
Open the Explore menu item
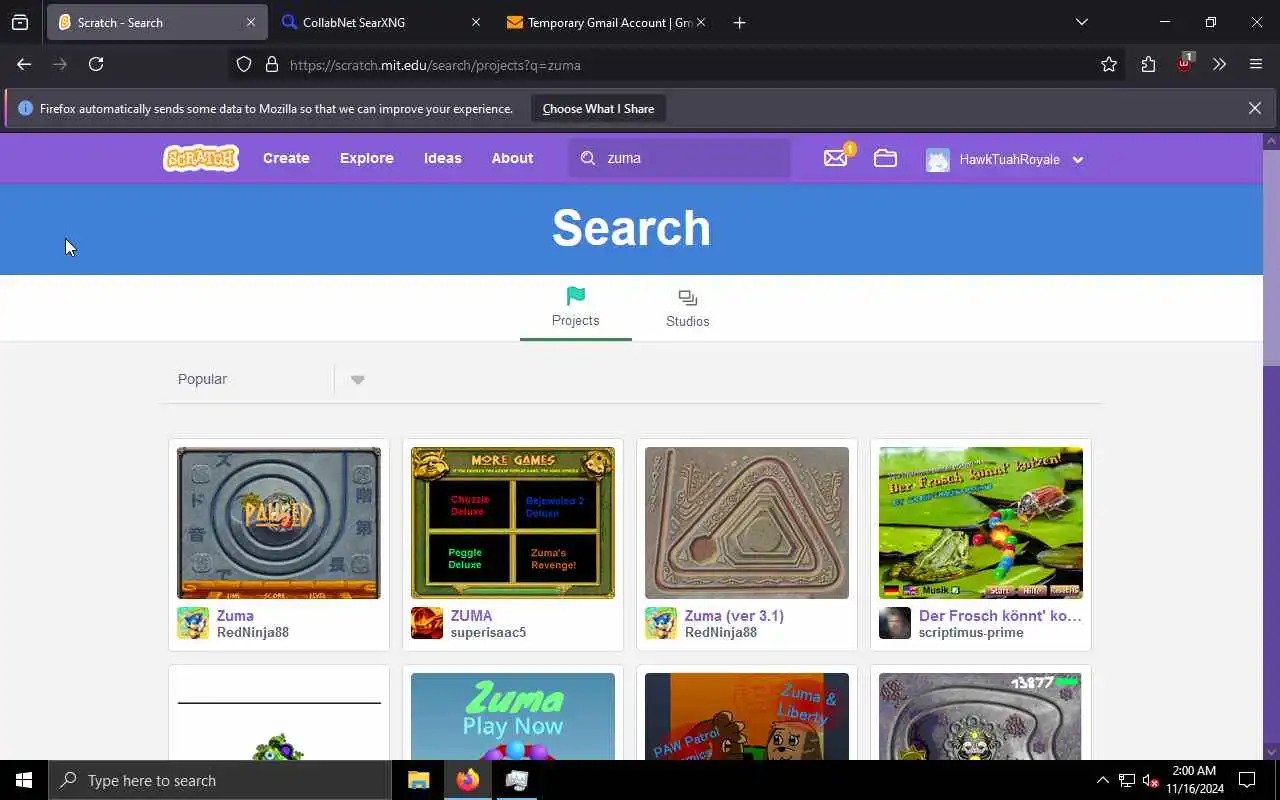coord(367,158)
